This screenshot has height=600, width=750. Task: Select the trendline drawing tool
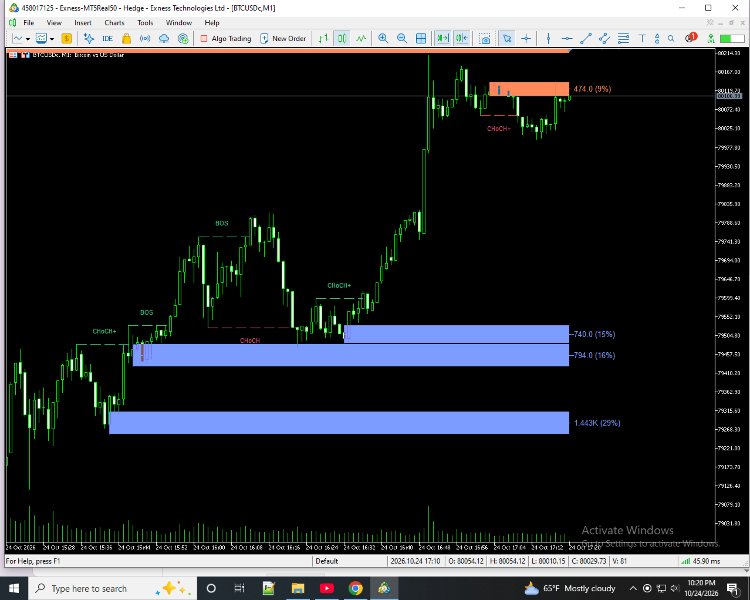pos(585,39)
